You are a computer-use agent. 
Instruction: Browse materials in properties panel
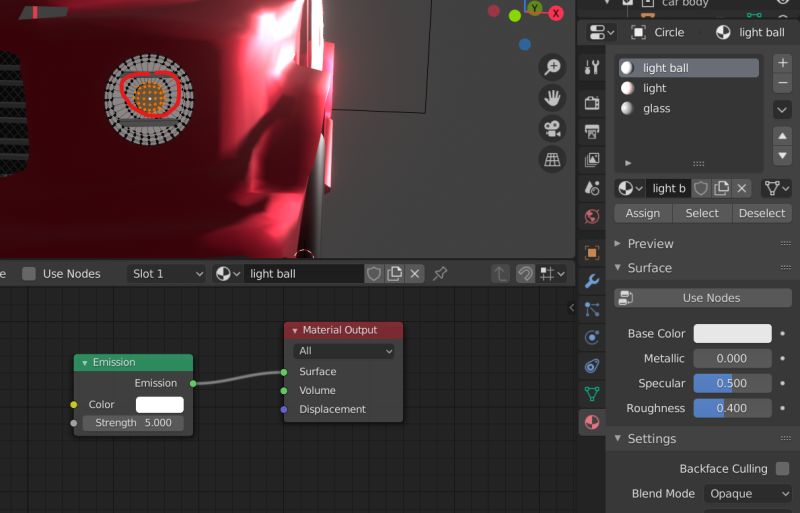coord(631,188)
